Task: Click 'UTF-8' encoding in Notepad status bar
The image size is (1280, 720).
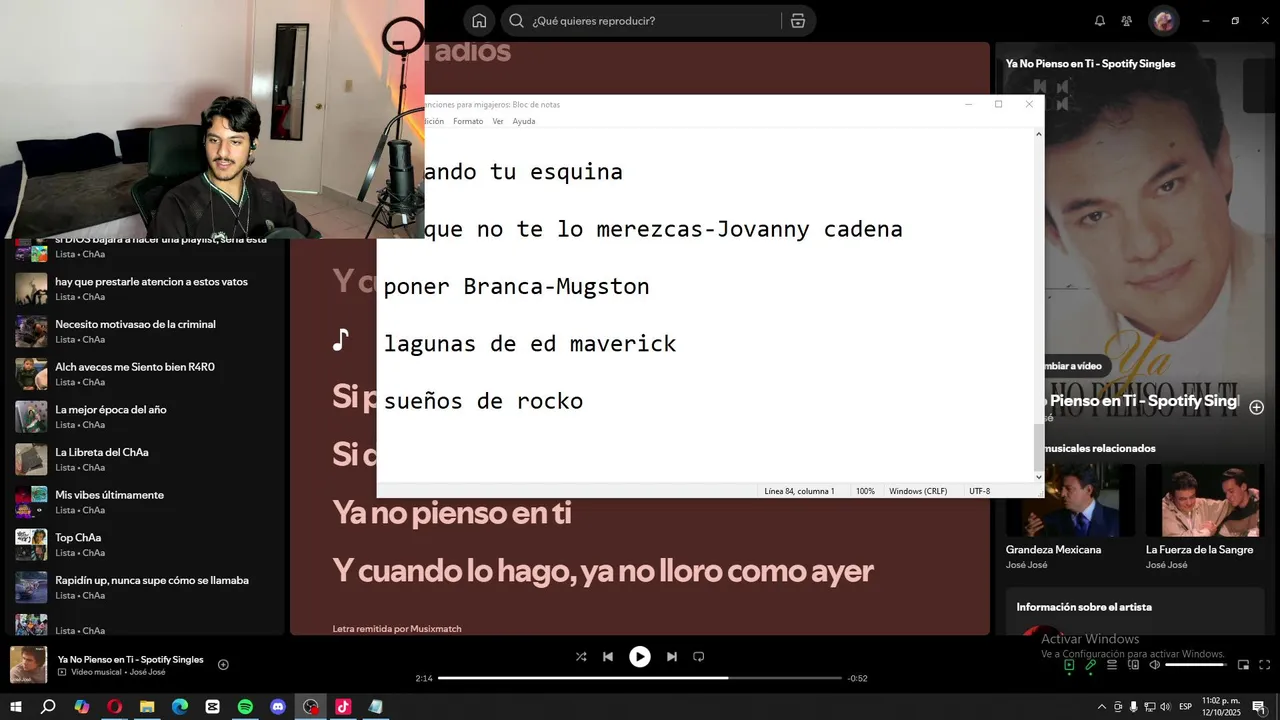Action: 980,491
